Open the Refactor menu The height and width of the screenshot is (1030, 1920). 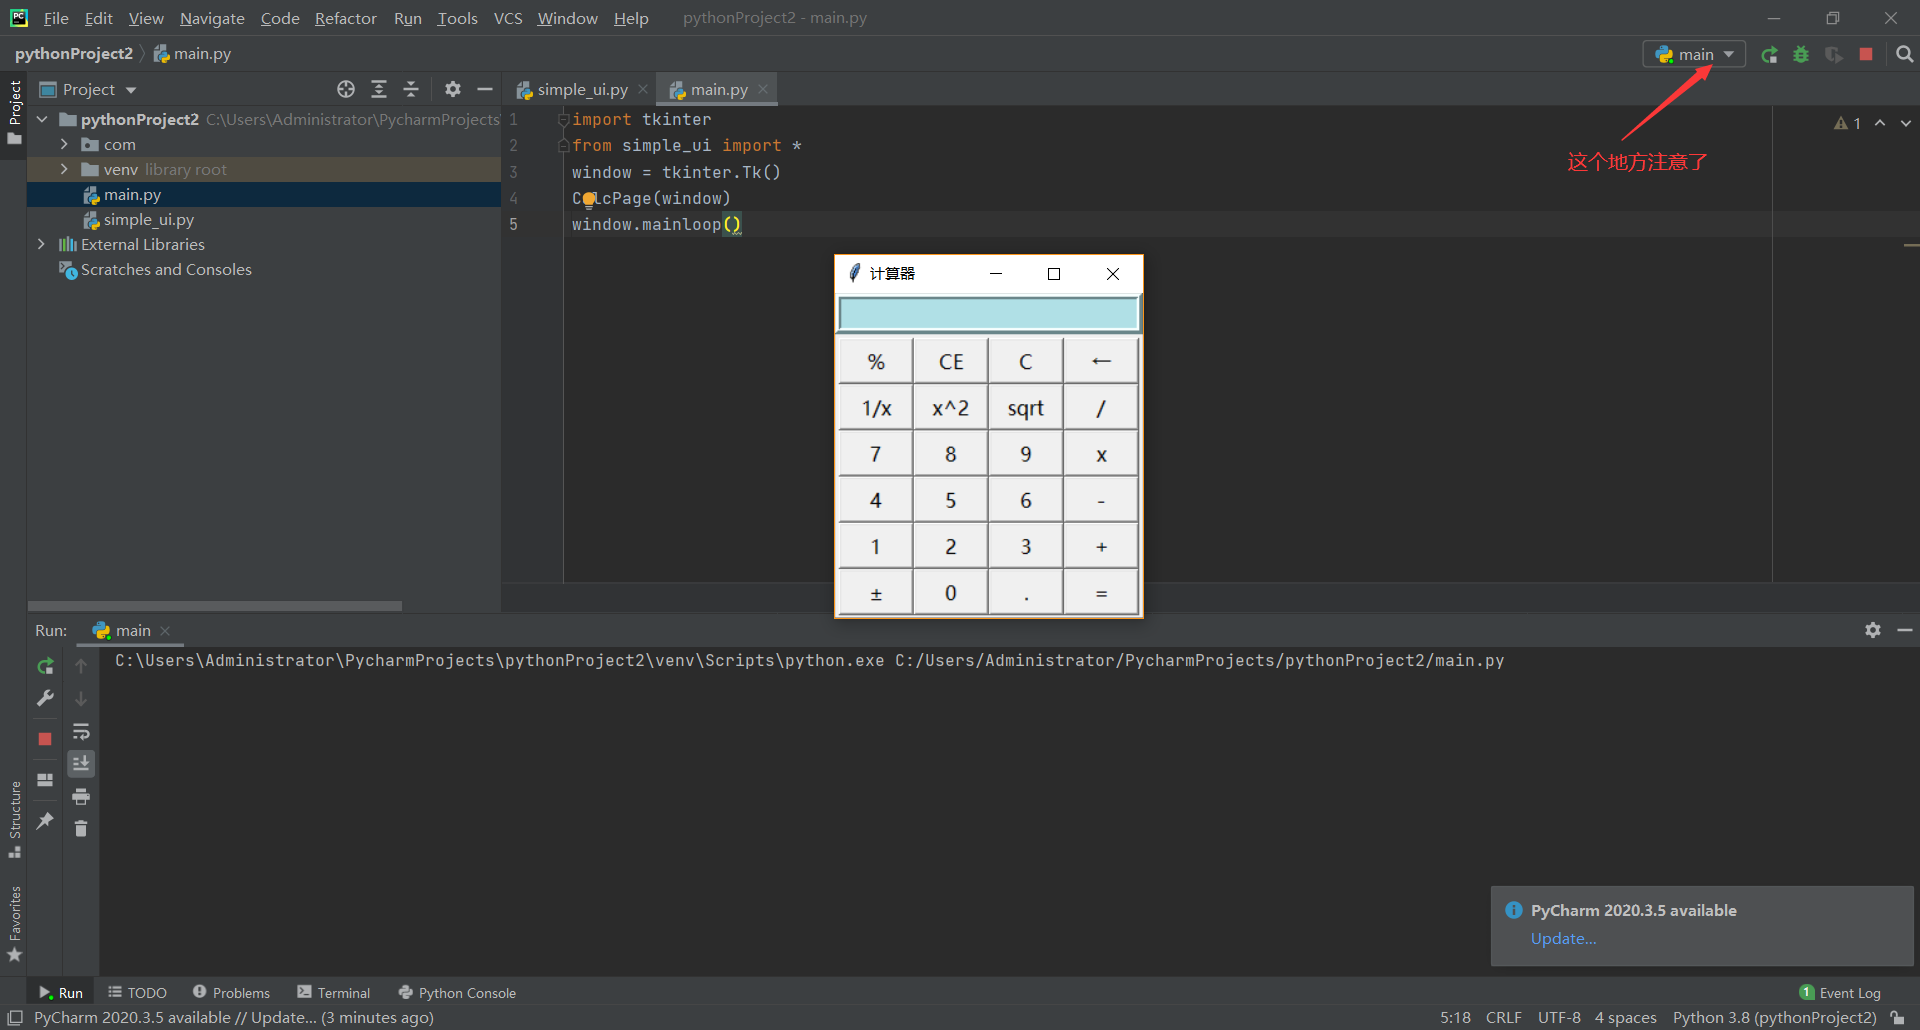pyautogui.click(x=345, y=18)
